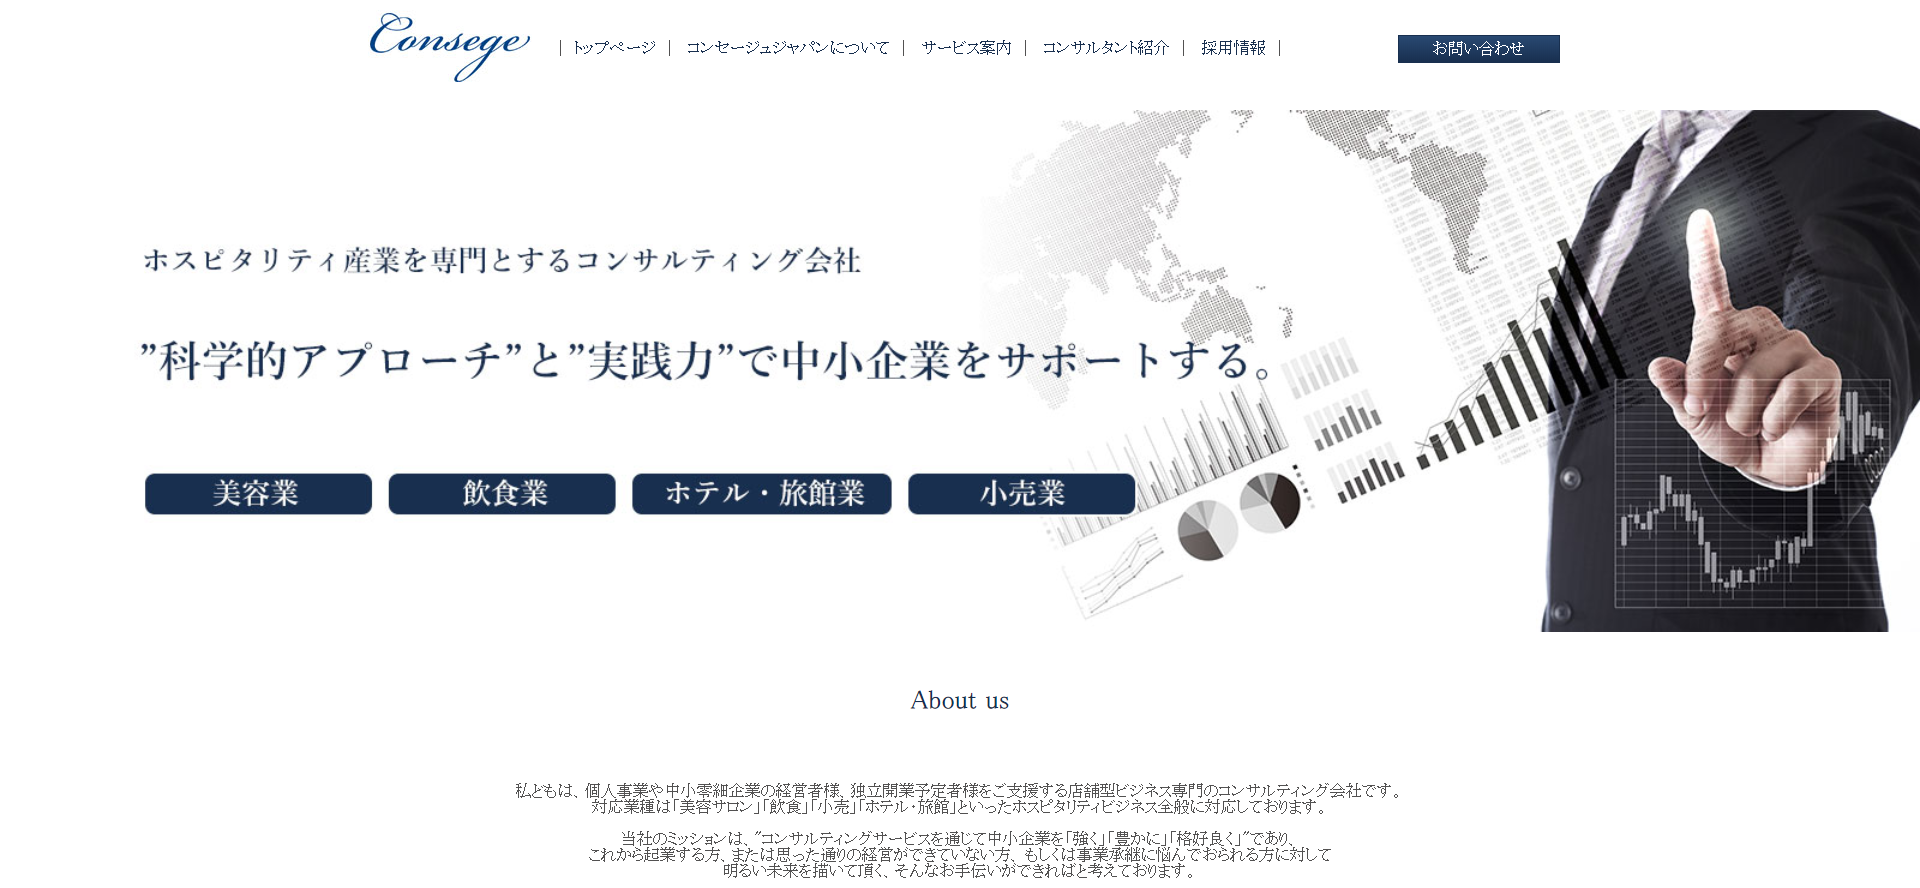The image size is (1920, 888).
Task: Click the candlestick chart graphic
Action: [1720, 540]
